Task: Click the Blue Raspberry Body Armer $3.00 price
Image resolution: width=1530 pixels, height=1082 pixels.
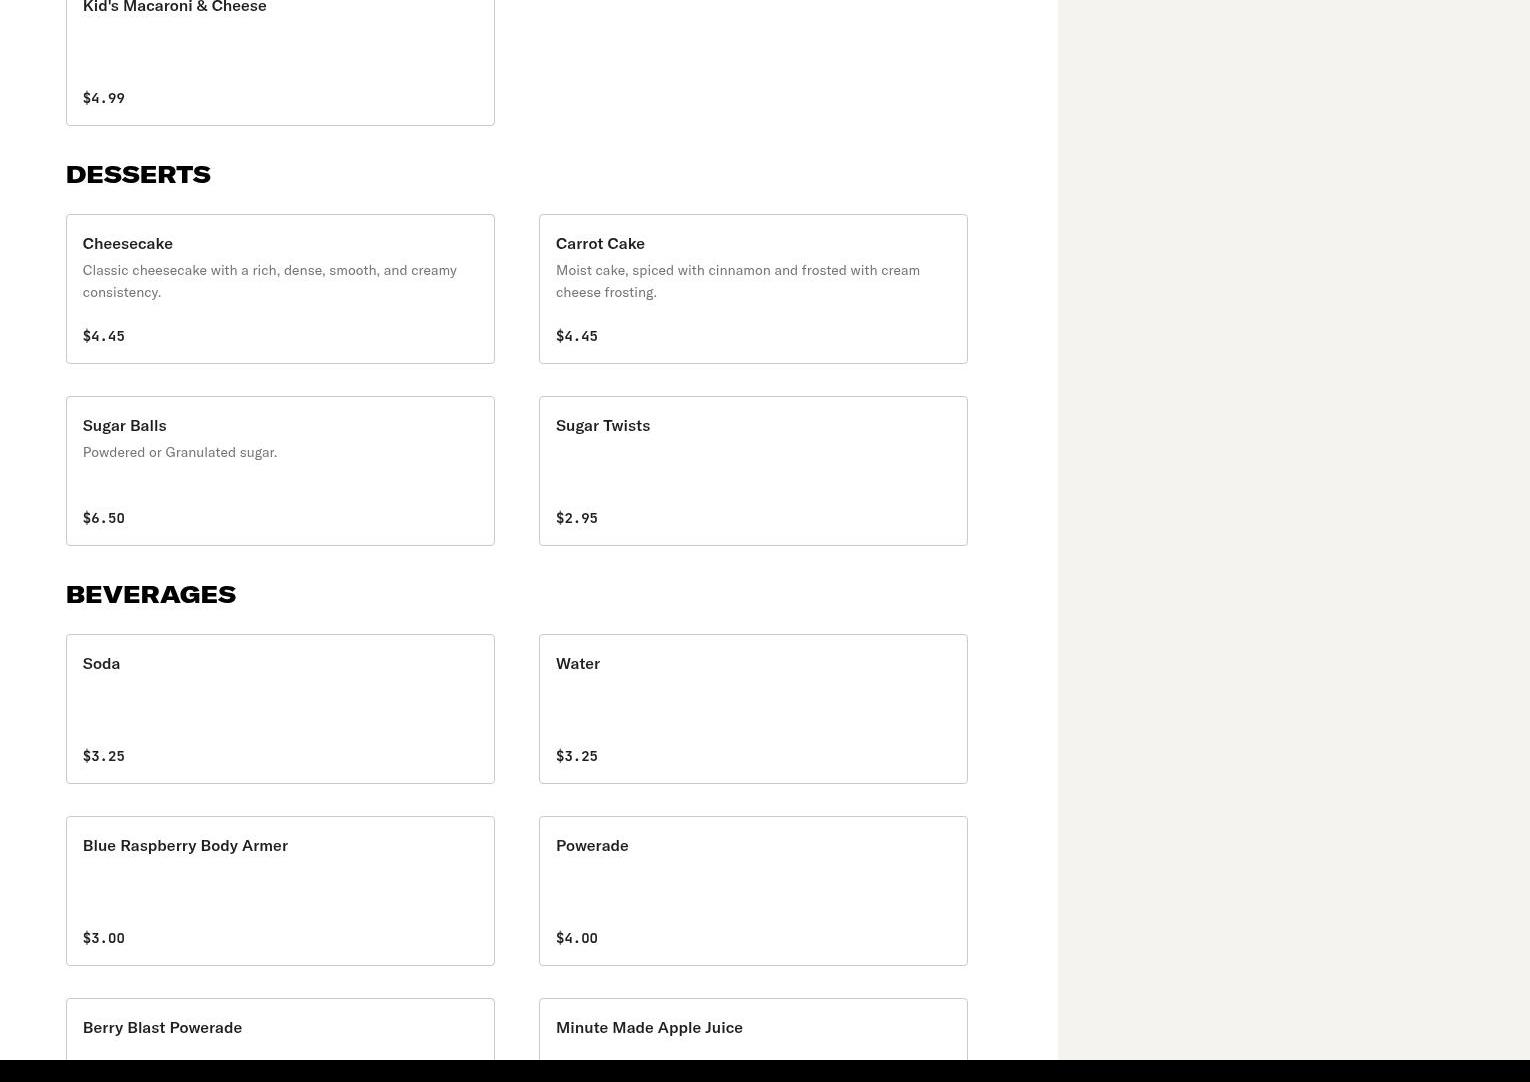Action: tap(104, 938)
